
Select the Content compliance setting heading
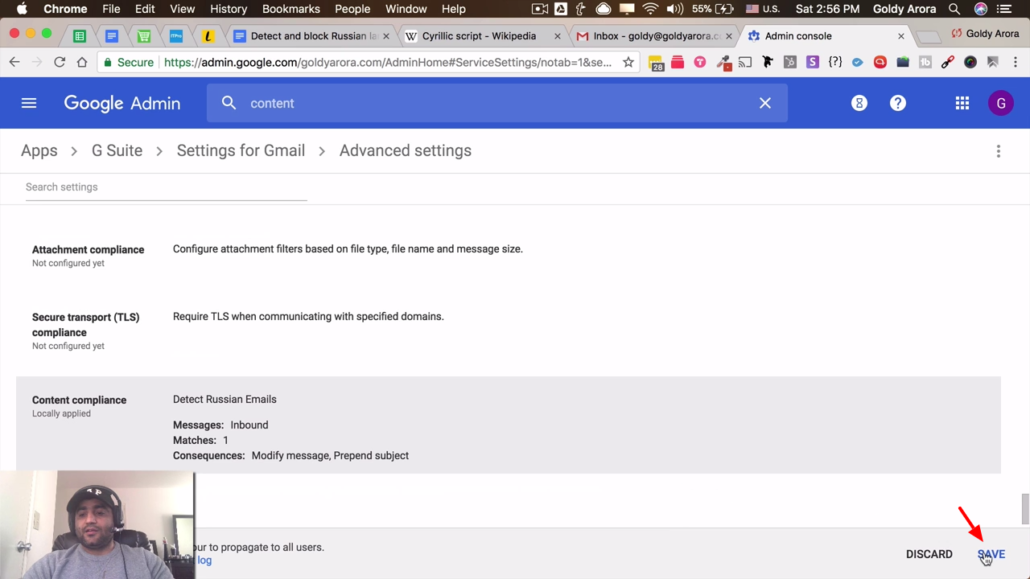[79, 400]
